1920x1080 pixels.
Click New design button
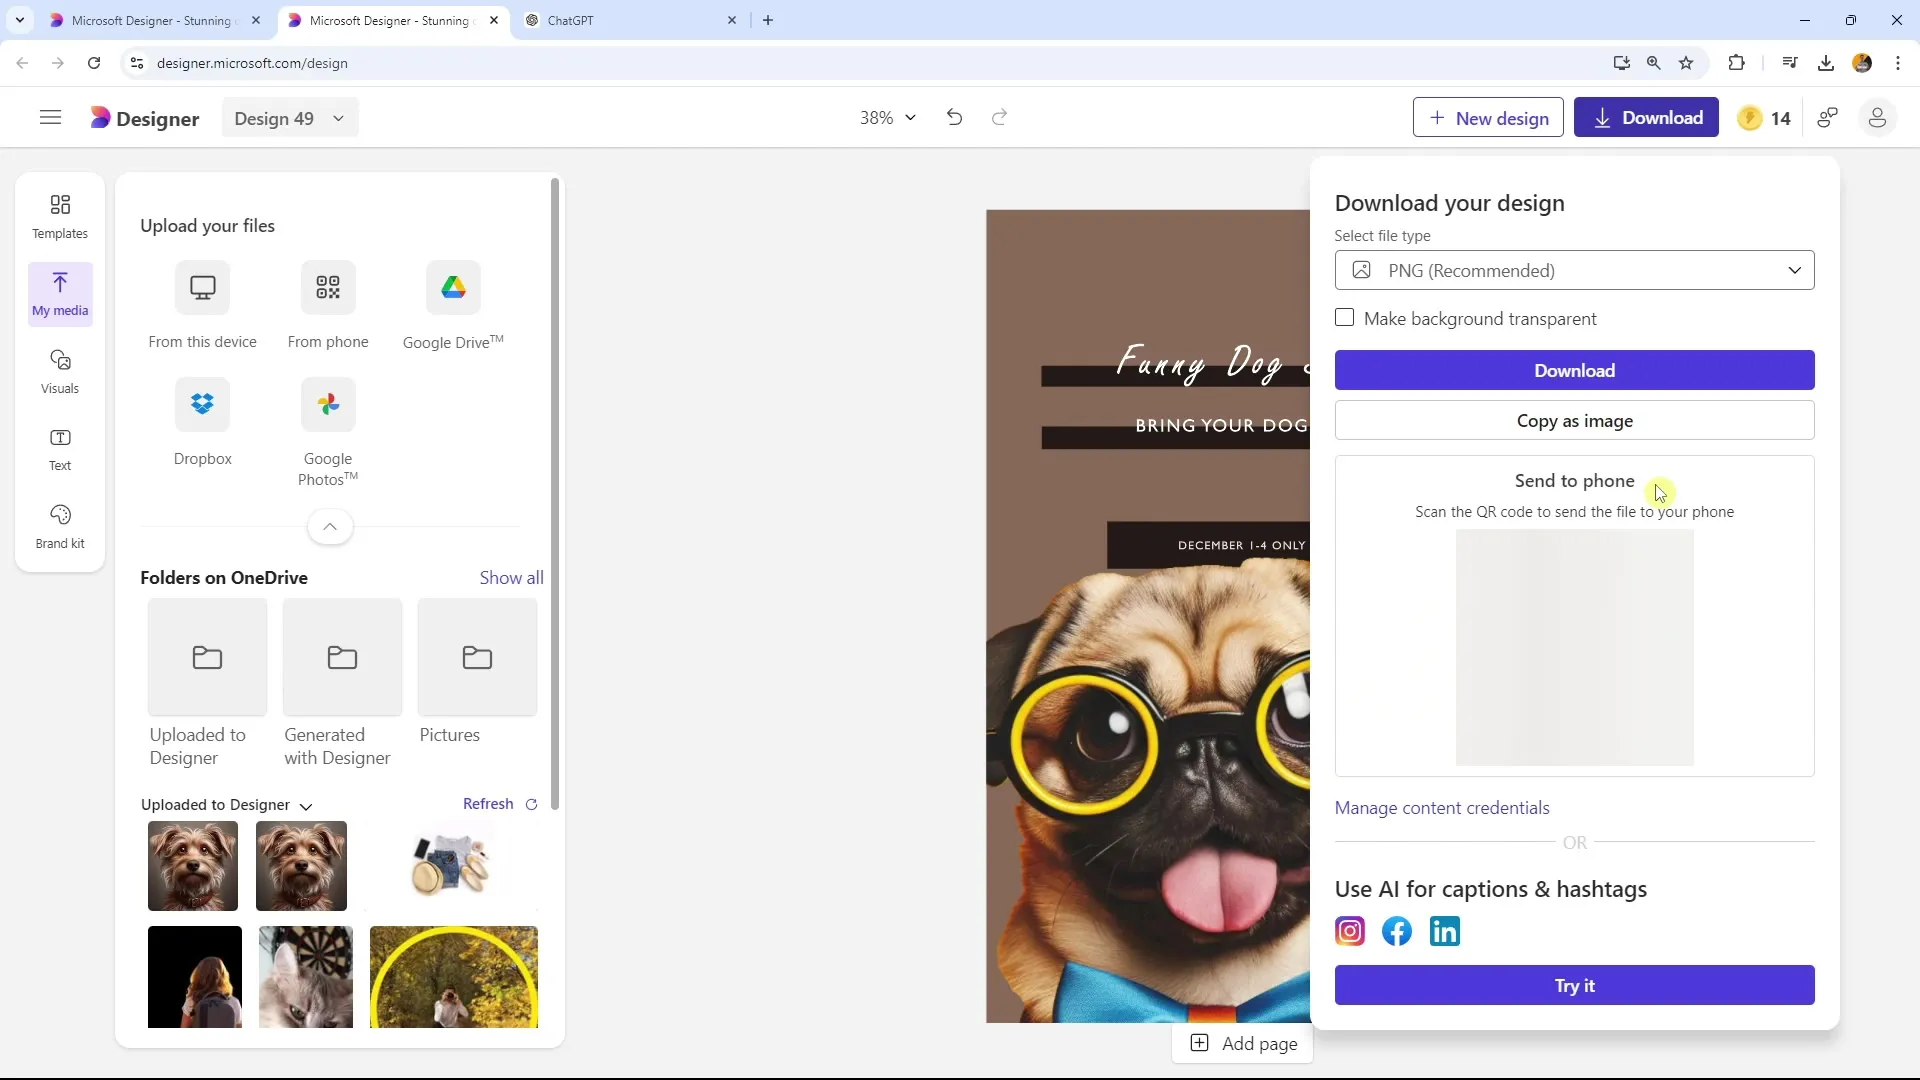(x=1488, y=118)
